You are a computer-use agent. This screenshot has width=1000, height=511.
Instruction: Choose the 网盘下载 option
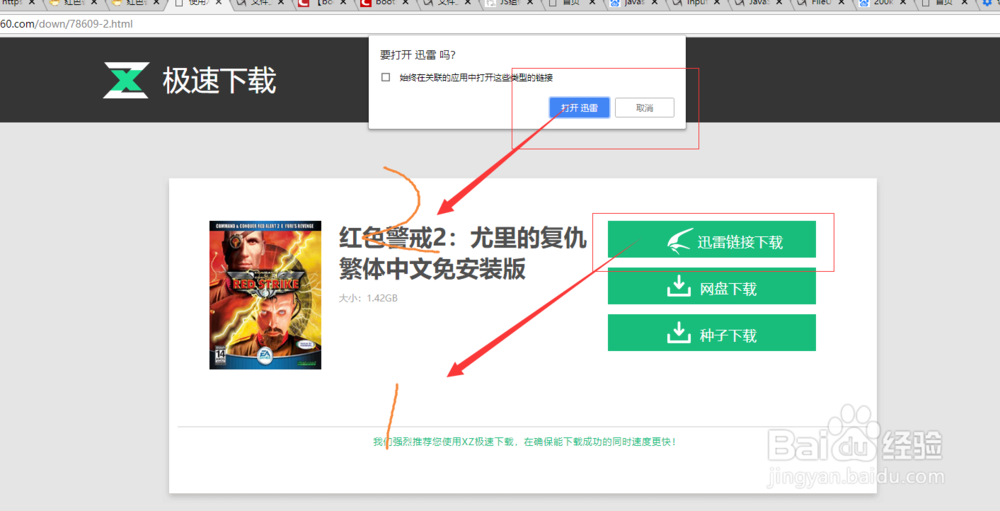pyautogui.click(x=711, y=286)
